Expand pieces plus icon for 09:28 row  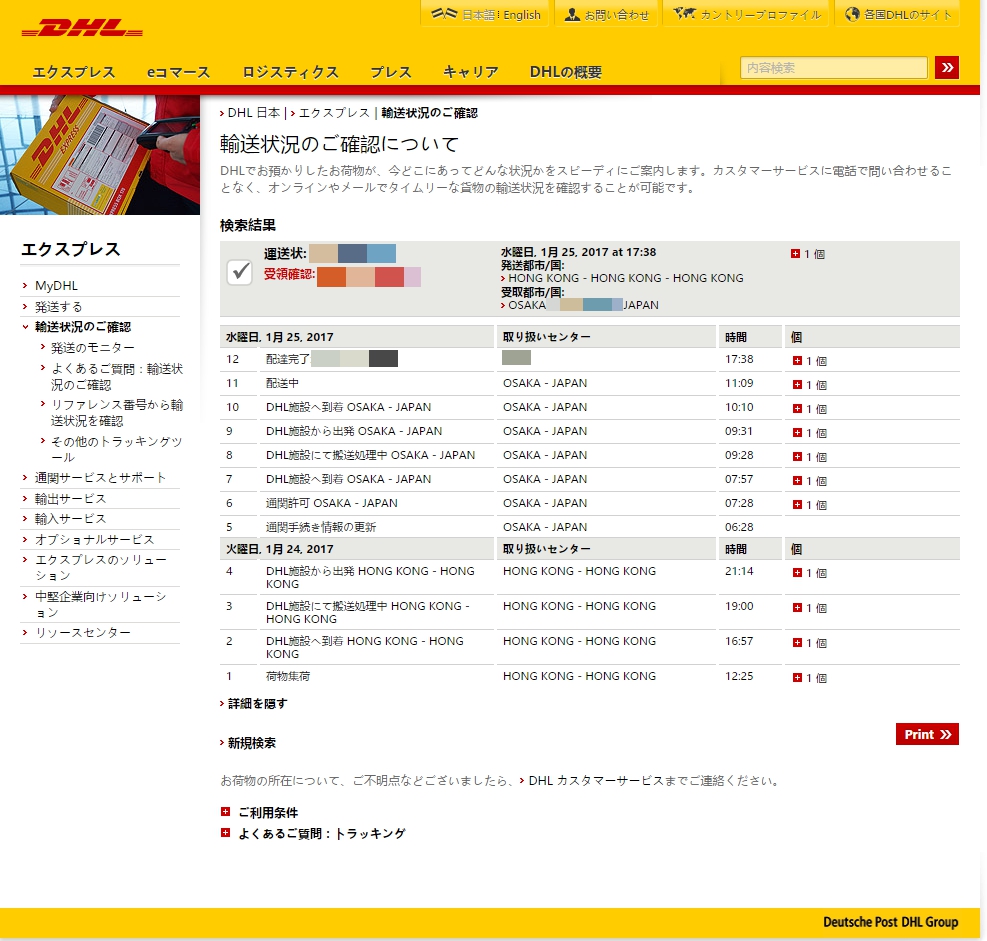click(x=797, y=456)
